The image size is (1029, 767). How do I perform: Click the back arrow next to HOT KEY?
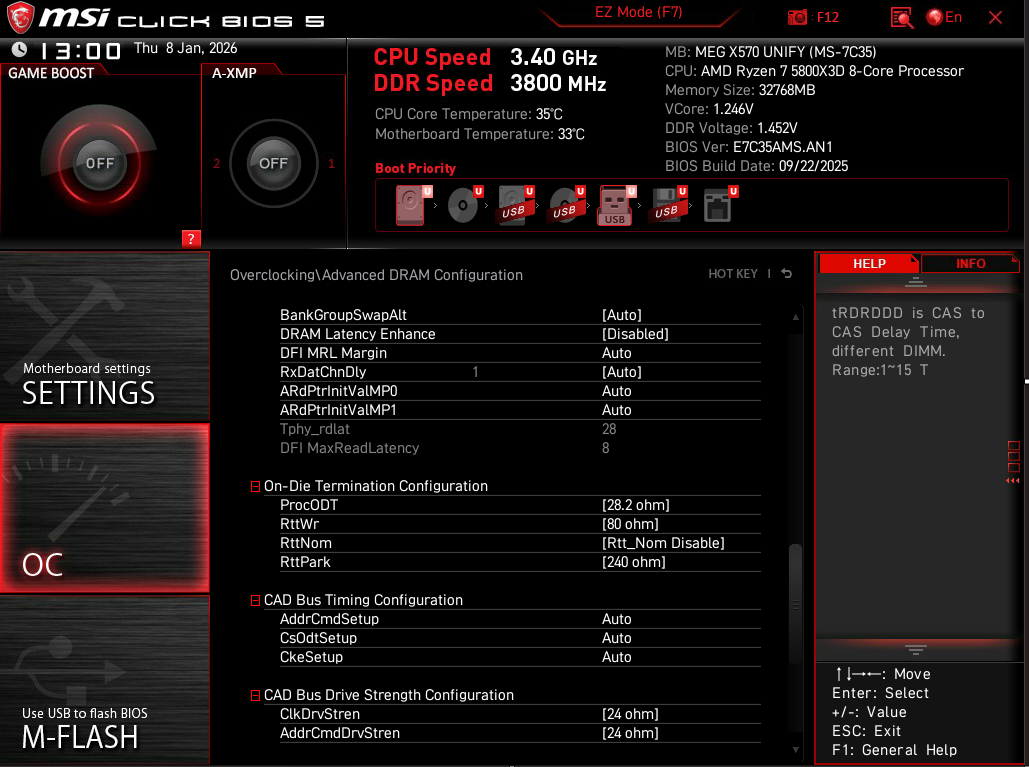point(786,274)
